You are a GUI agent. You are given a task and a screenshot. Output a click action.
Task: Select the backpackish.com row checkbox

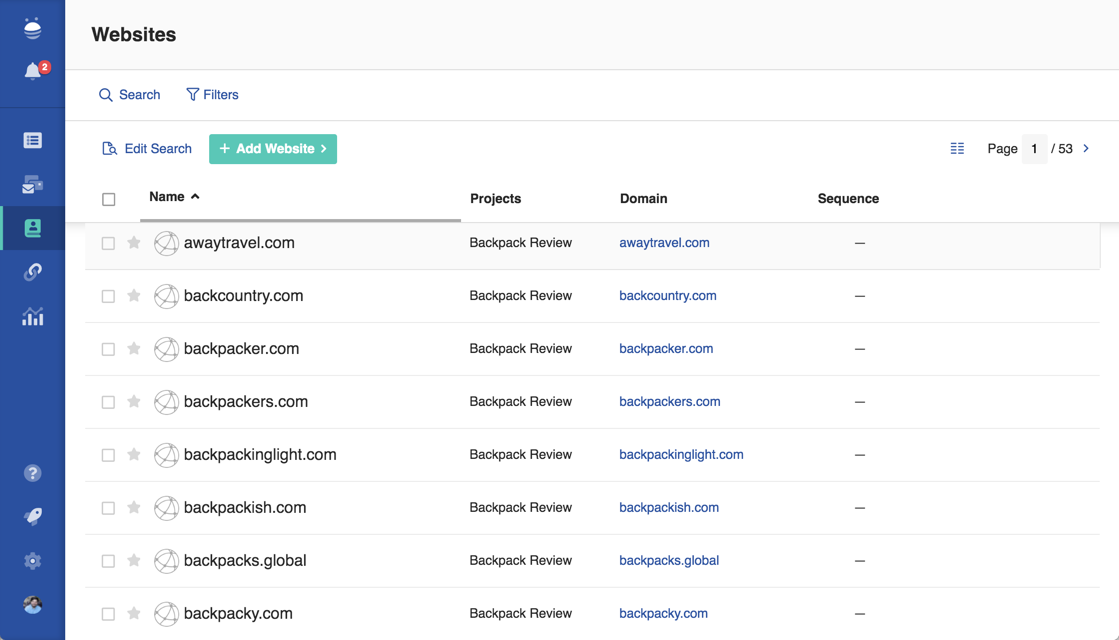click(108, 508)
